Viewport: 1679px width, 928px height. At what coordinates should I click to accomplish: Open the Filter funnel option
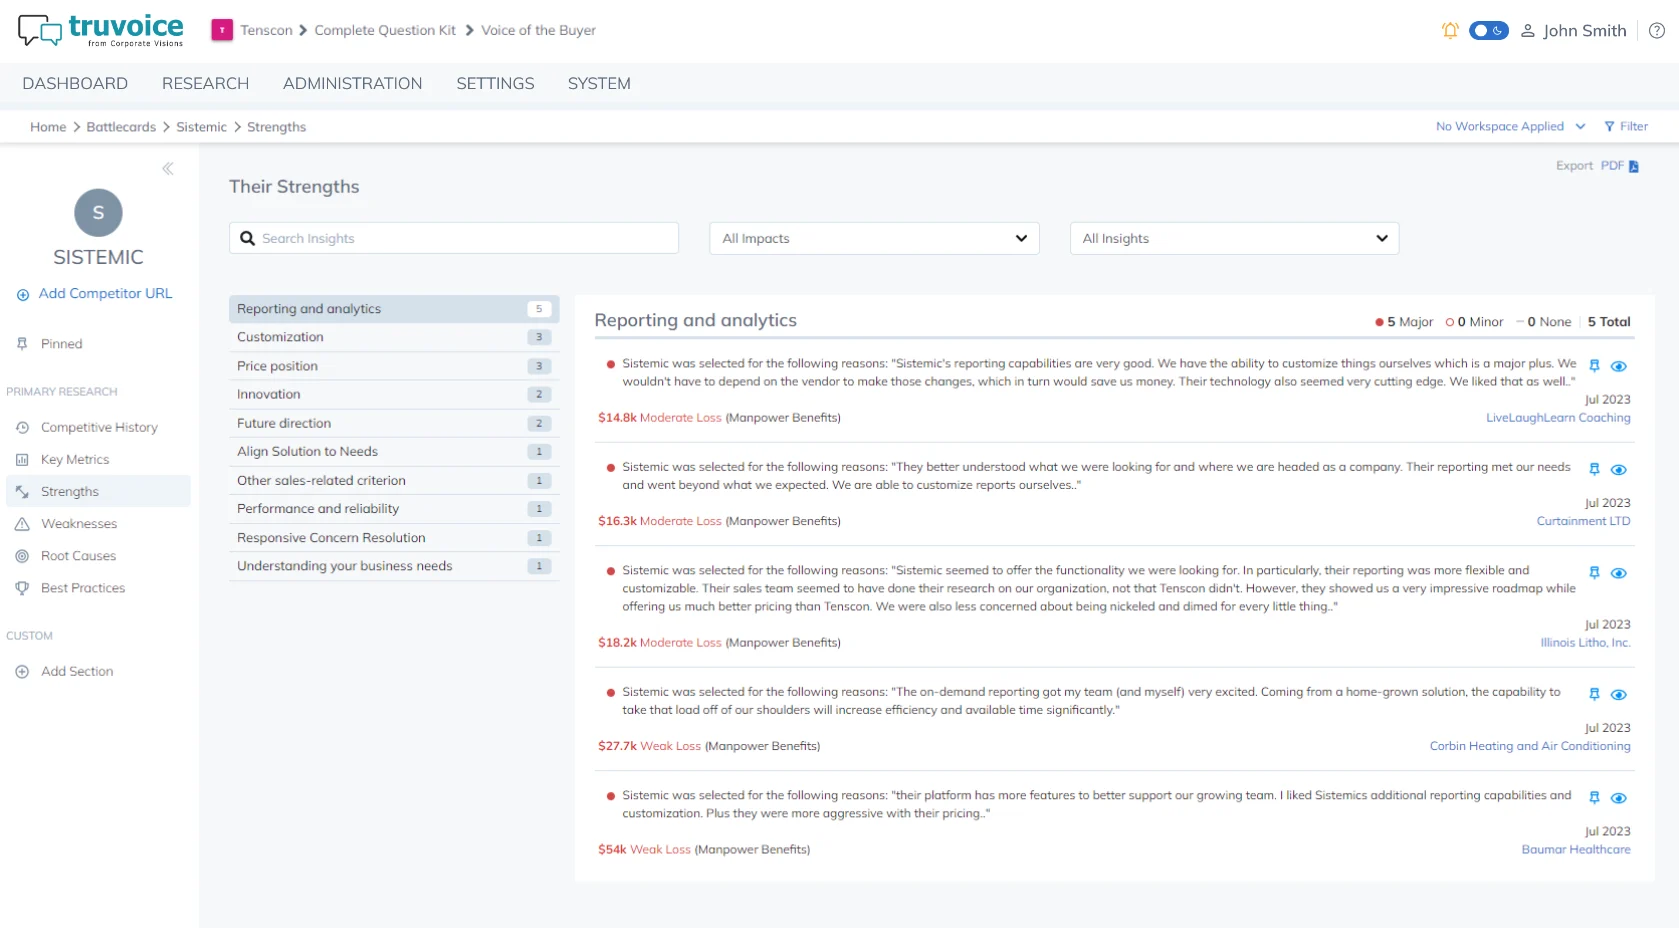(x=1626, y=126)
